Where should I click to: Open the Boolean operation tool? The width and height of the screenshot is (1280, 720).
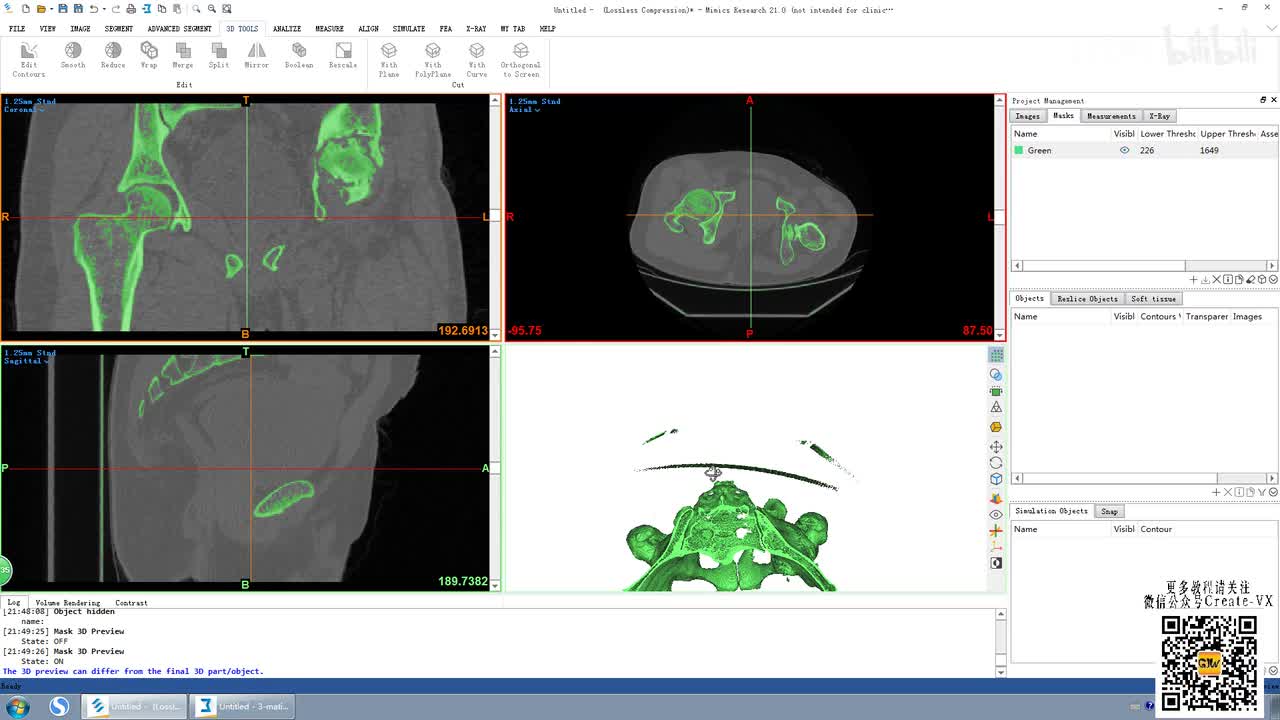299,56
